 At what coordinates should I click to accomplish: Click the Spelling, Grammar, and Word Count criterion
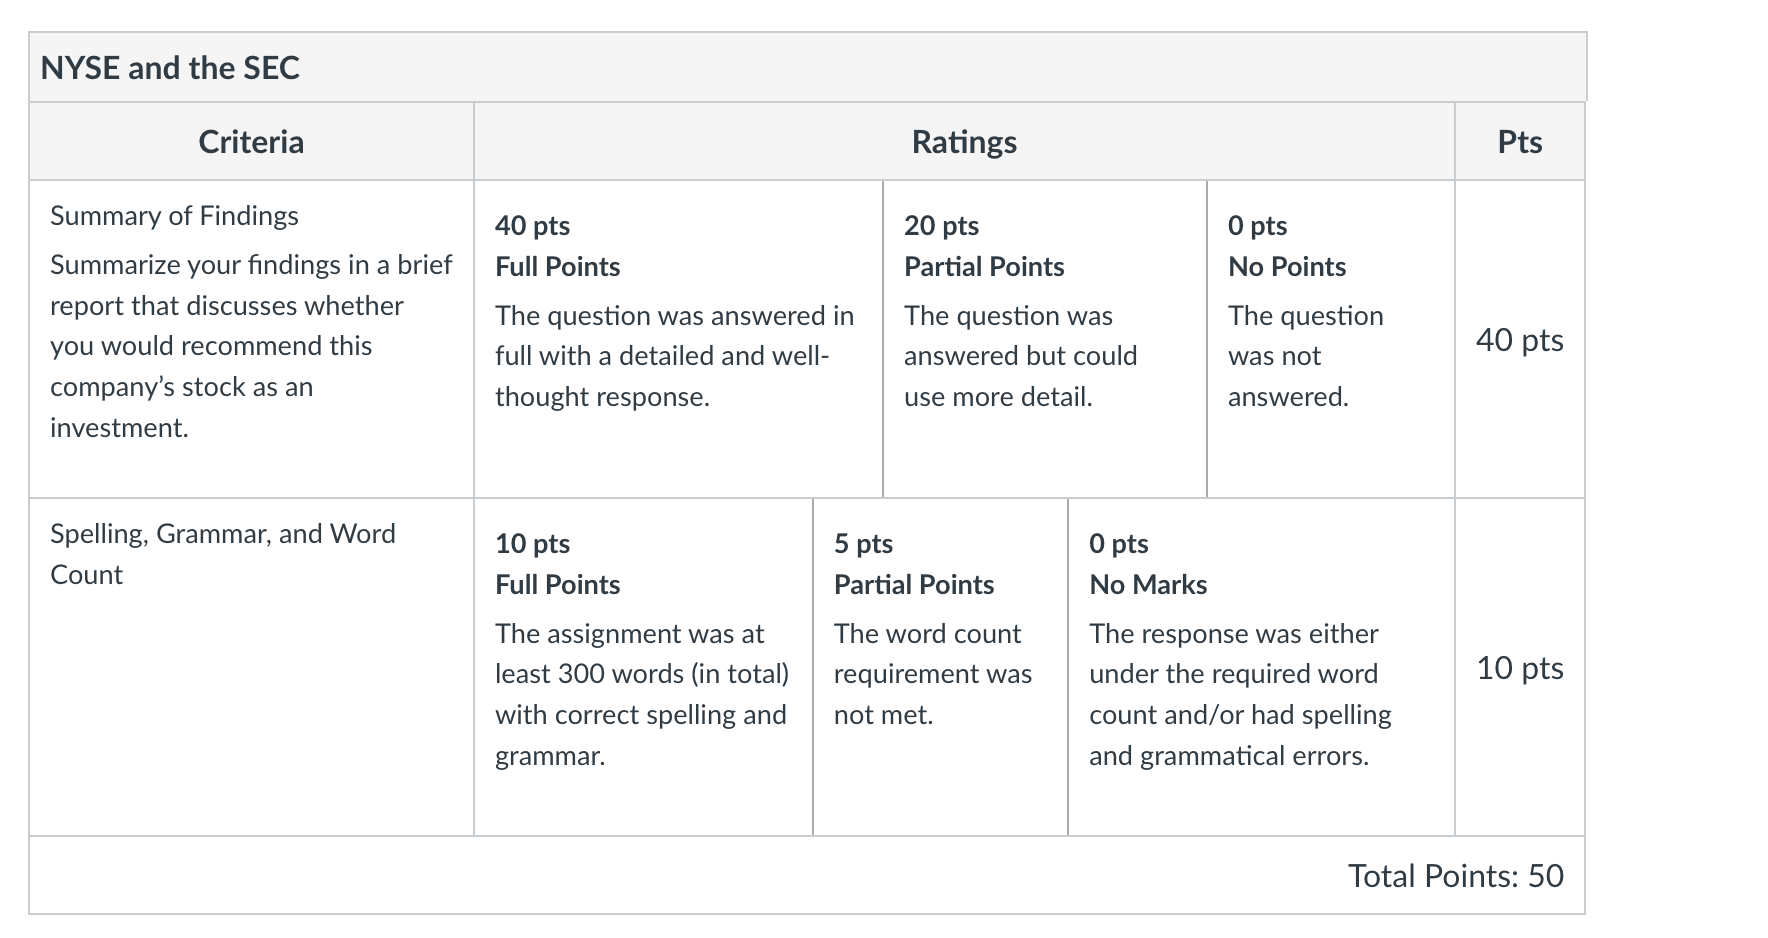223,554
